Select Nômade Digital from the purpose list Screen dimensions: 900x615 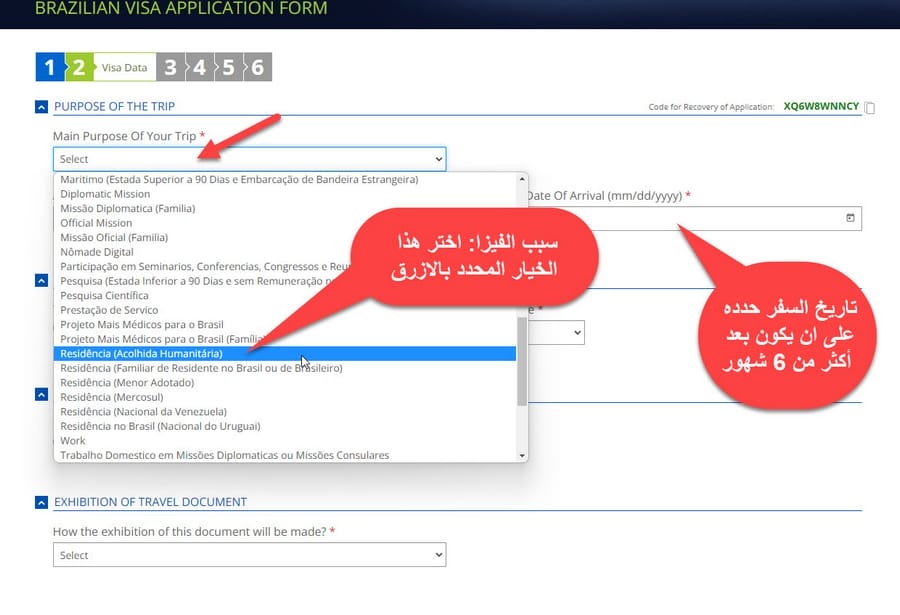[x=99, y=252]
